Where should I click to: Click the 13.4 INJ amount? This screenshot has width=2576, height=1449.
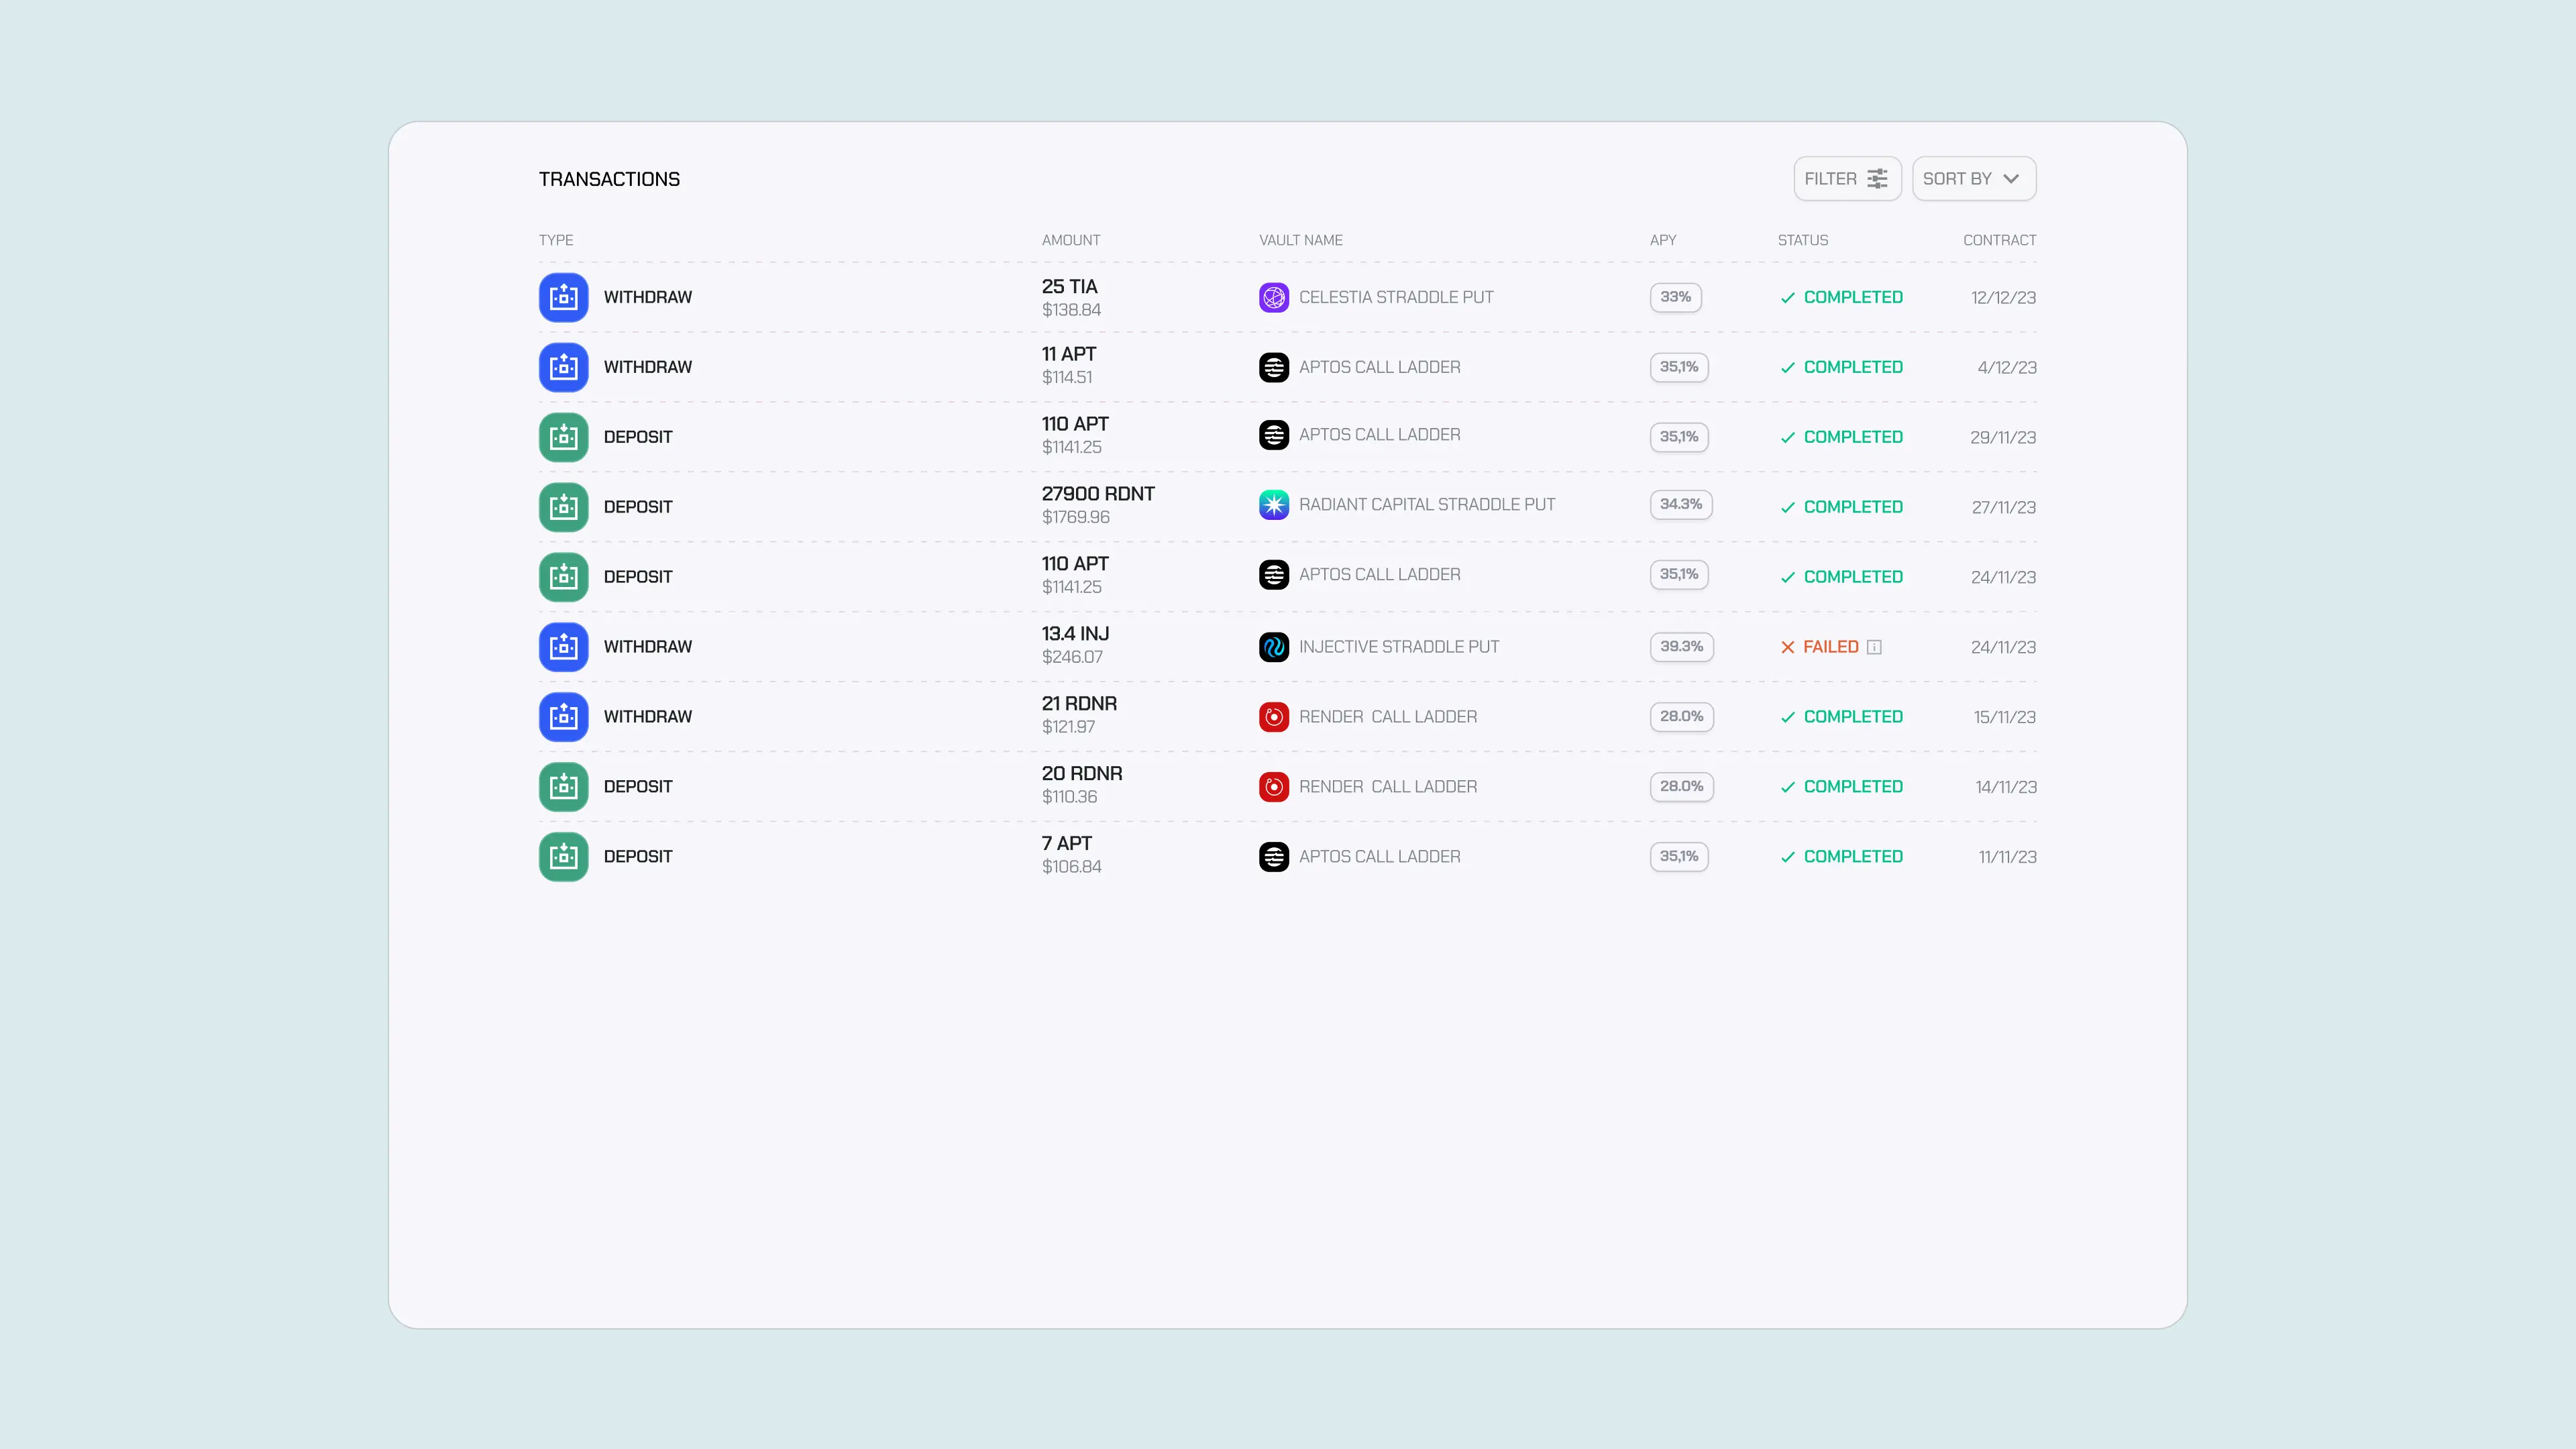pos(1075,634)
